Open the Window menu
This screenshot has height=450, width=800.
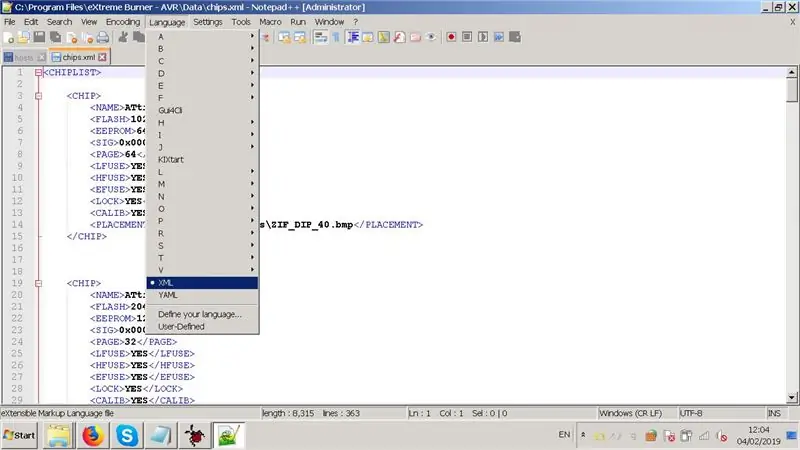(329, 22)
